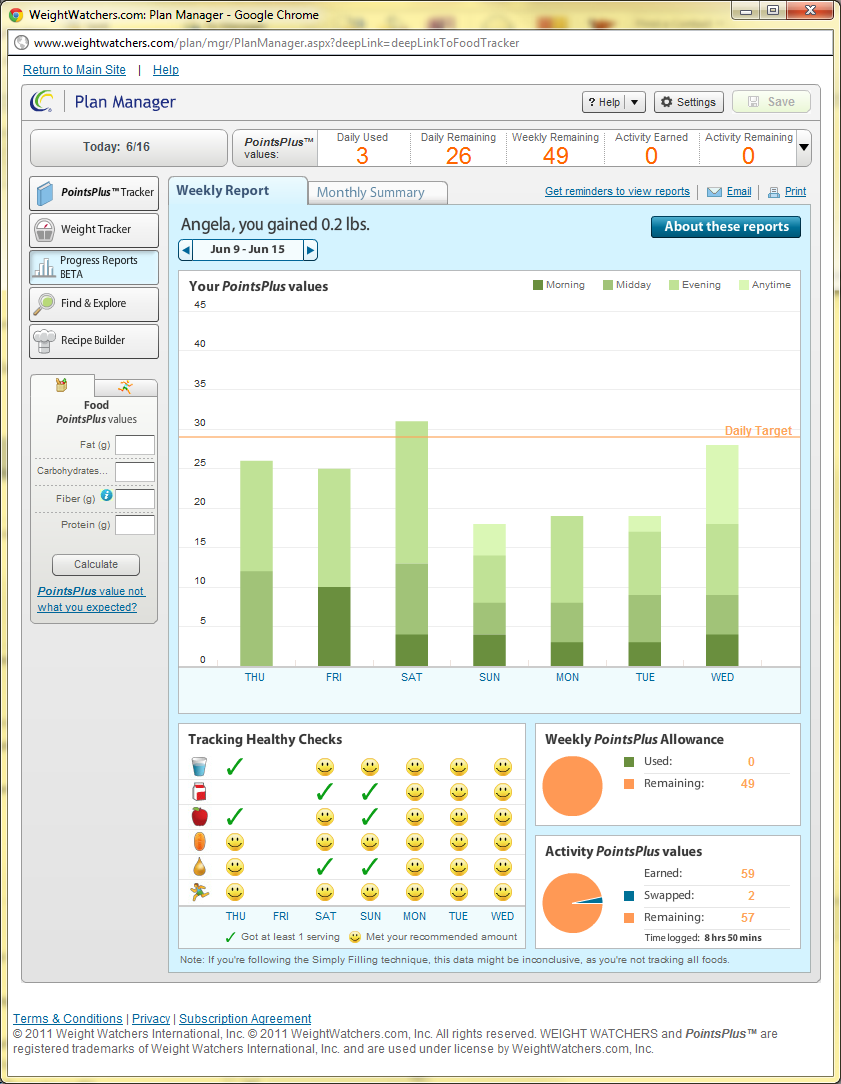Click the envelope icon beside Email
This screenshot has width=841, height=1084.
(x=714, y=192)
